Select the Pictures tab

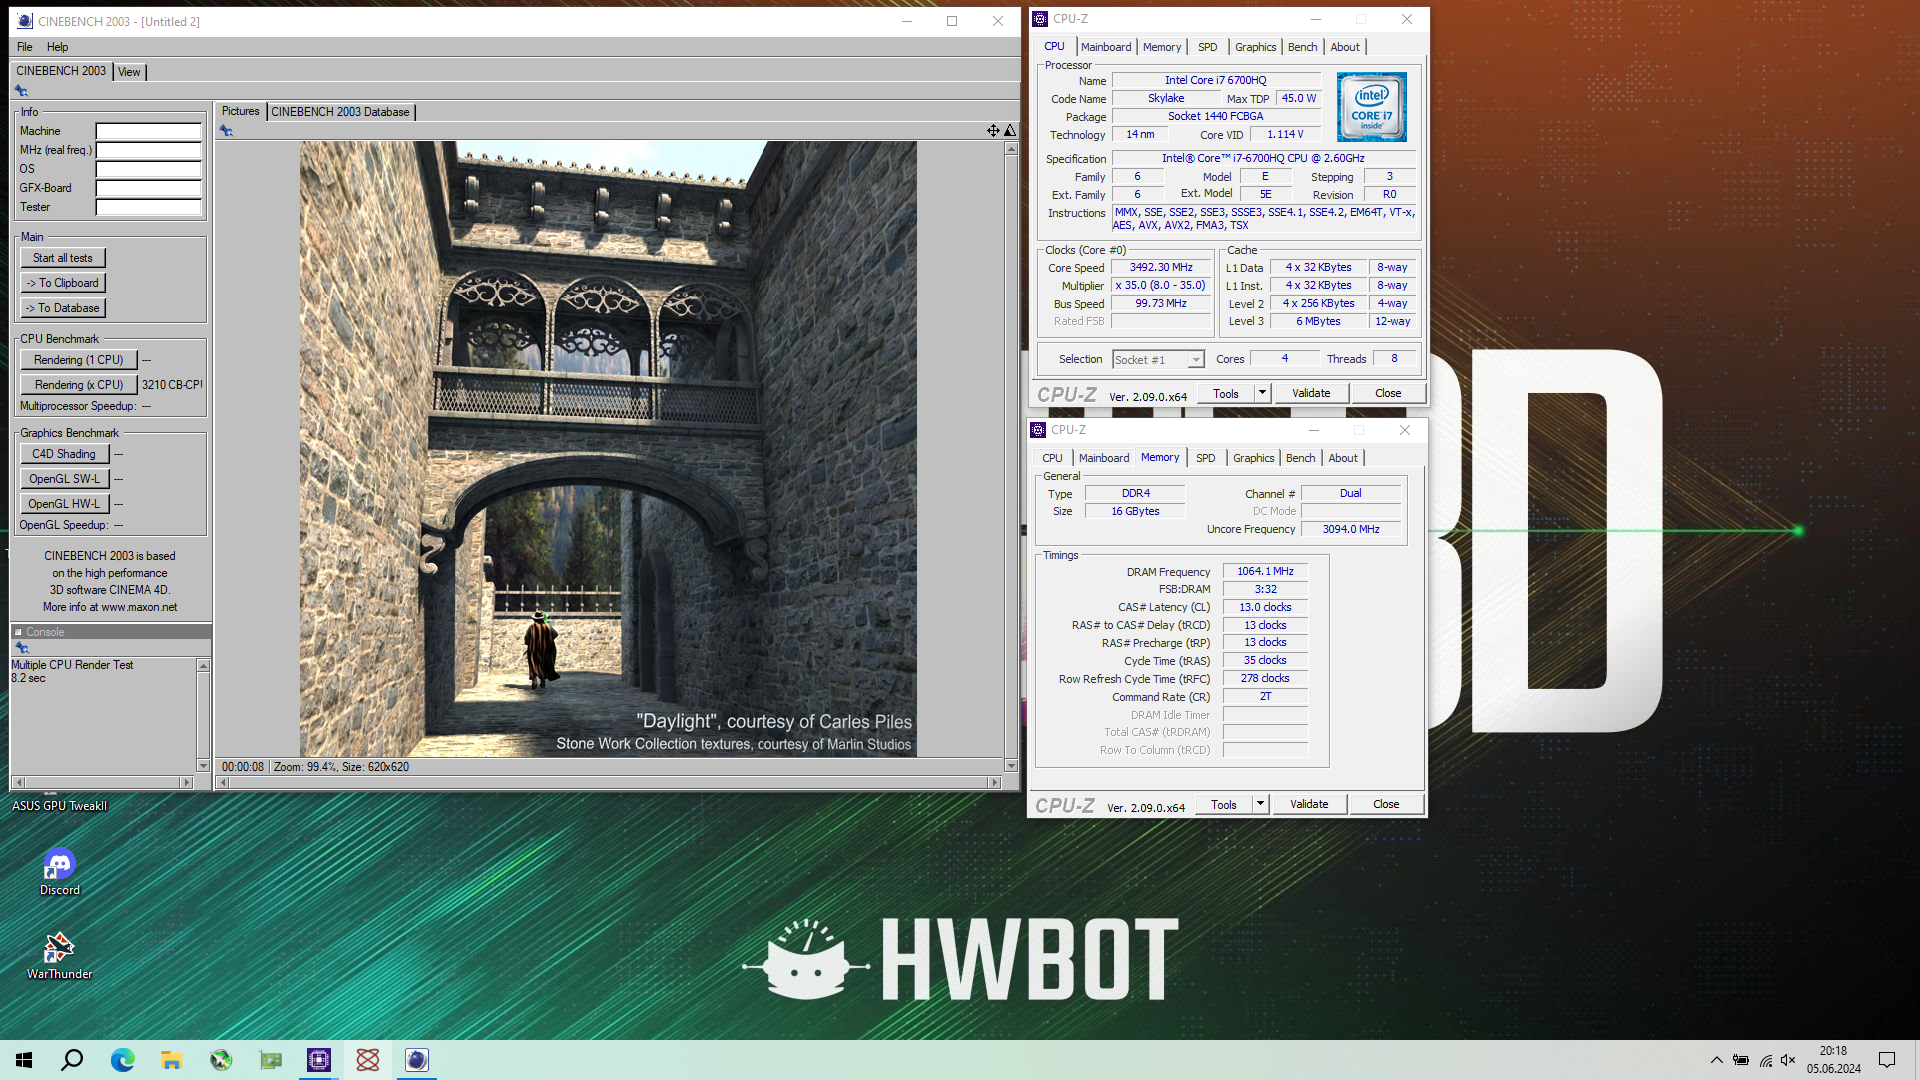click(240, 111)
